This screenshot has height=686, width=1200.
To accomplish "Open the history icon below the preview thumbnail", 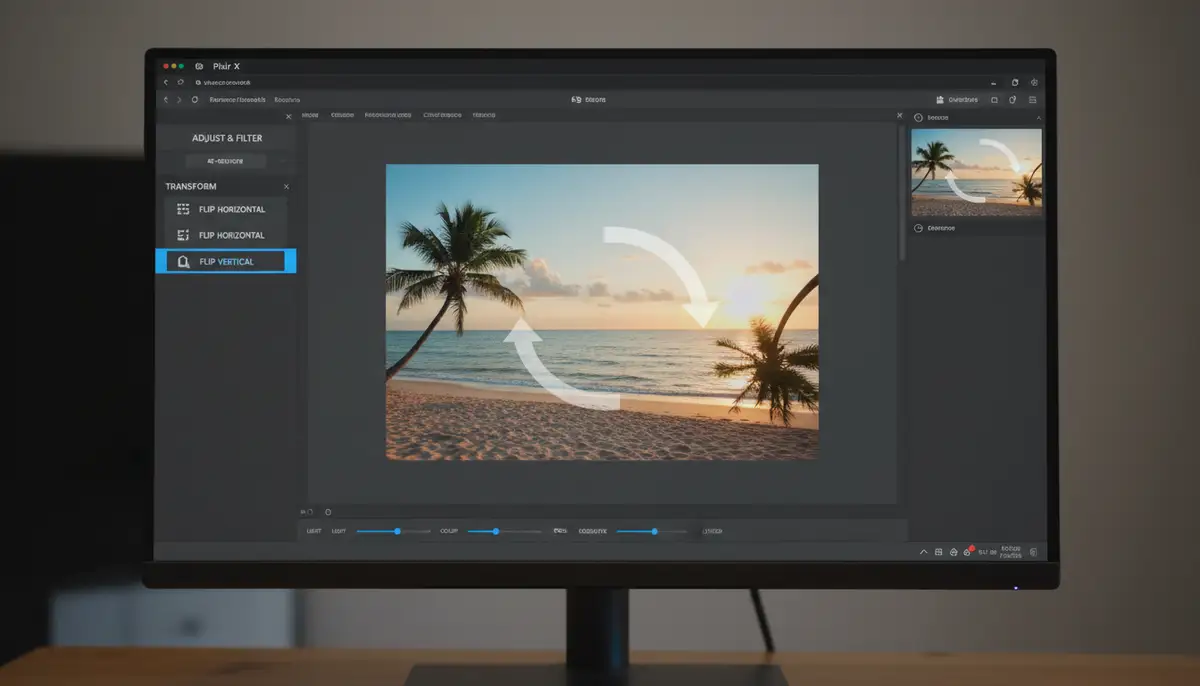I will (x=917, y=228).
